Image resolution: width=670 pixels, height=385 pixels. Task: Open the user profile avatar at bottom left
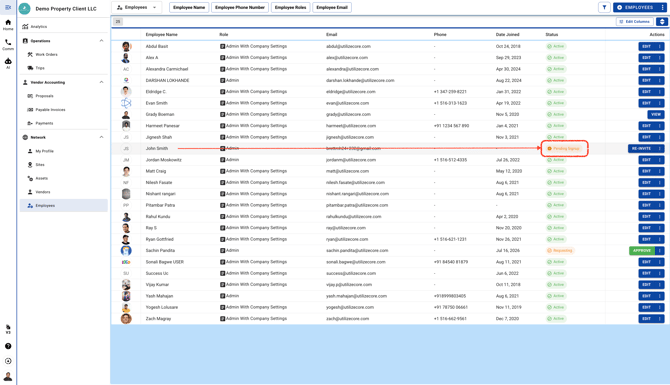tap(8, 376)
